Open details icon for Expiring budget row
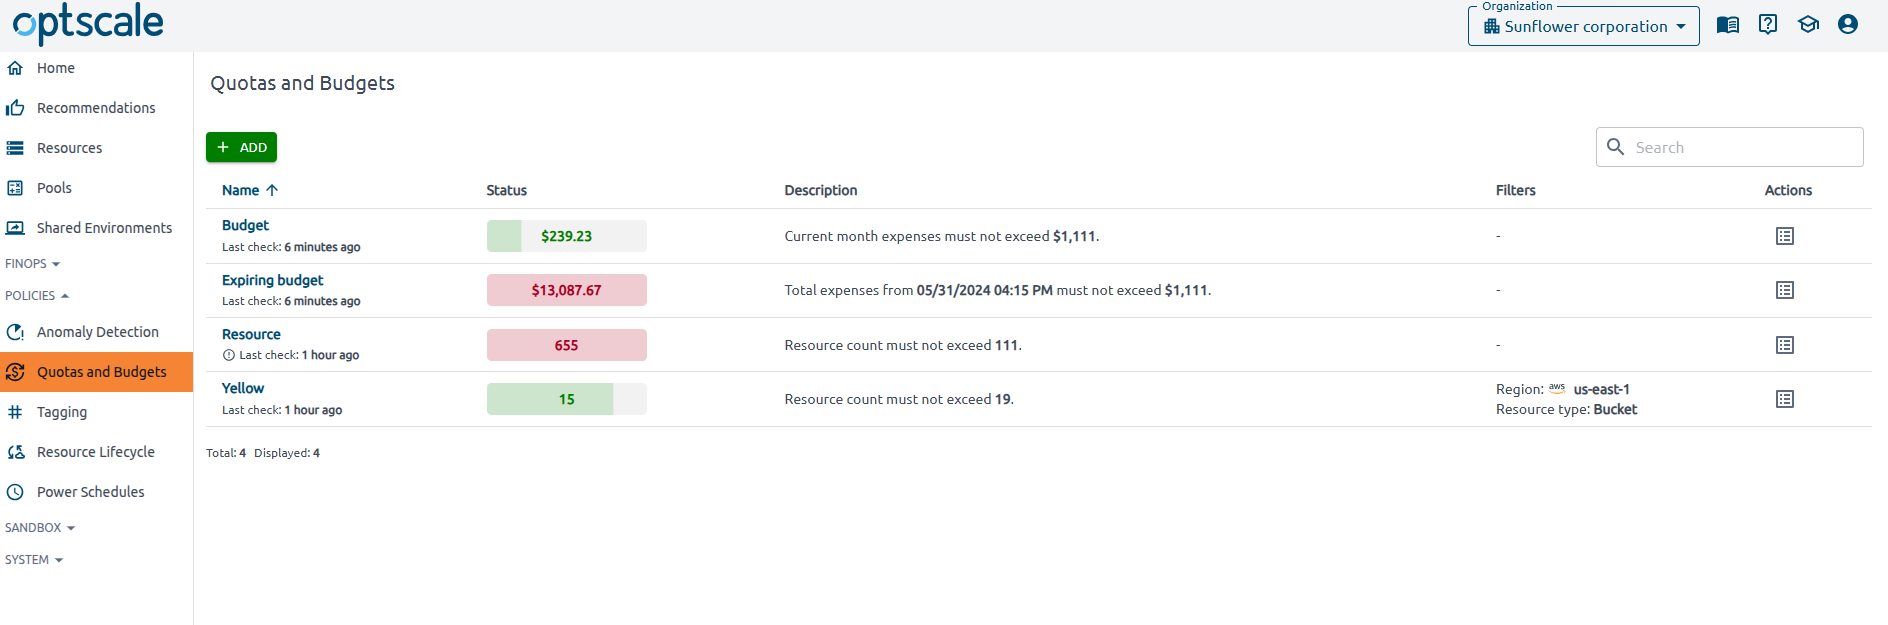The width and height of the screenshot is (1888, 625). click(x=1785, y=290)
